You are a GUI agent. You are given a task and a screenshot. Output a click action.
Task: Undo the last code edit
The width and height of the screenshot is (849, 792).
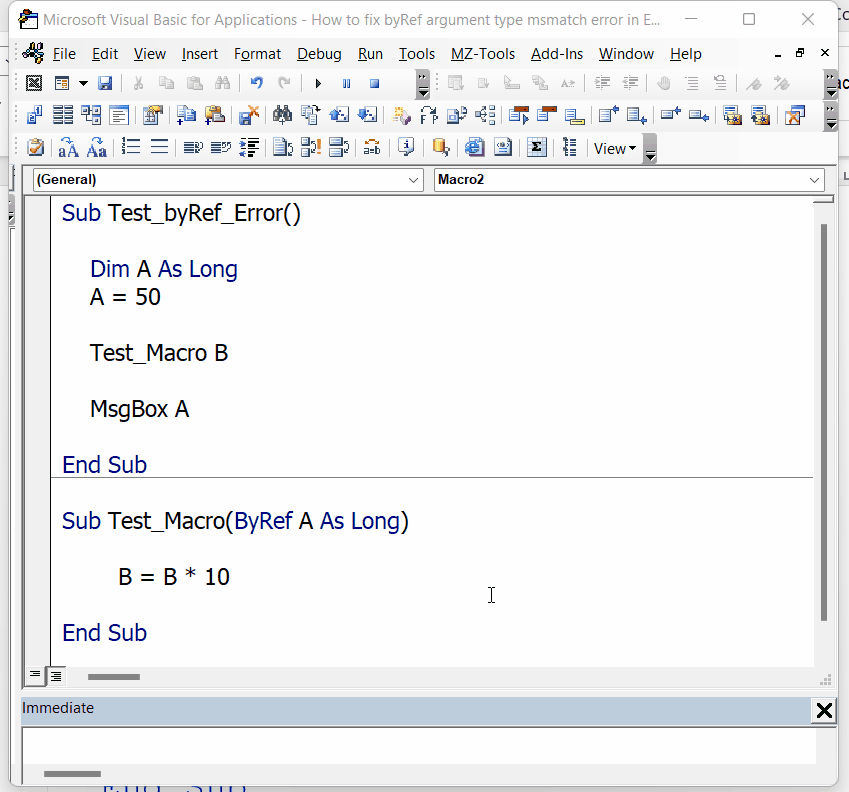pyautogui.click(x=258, y=83)
